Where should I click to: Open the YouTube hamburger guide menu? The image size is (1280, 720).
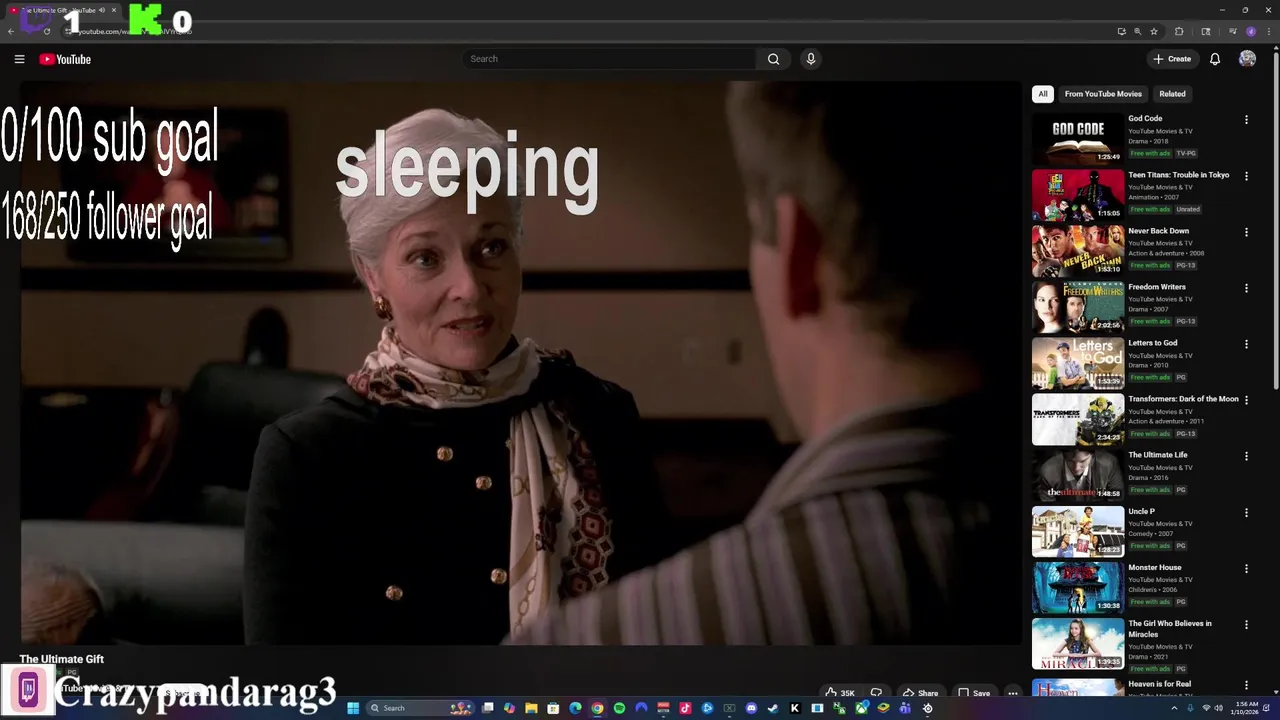19,59
